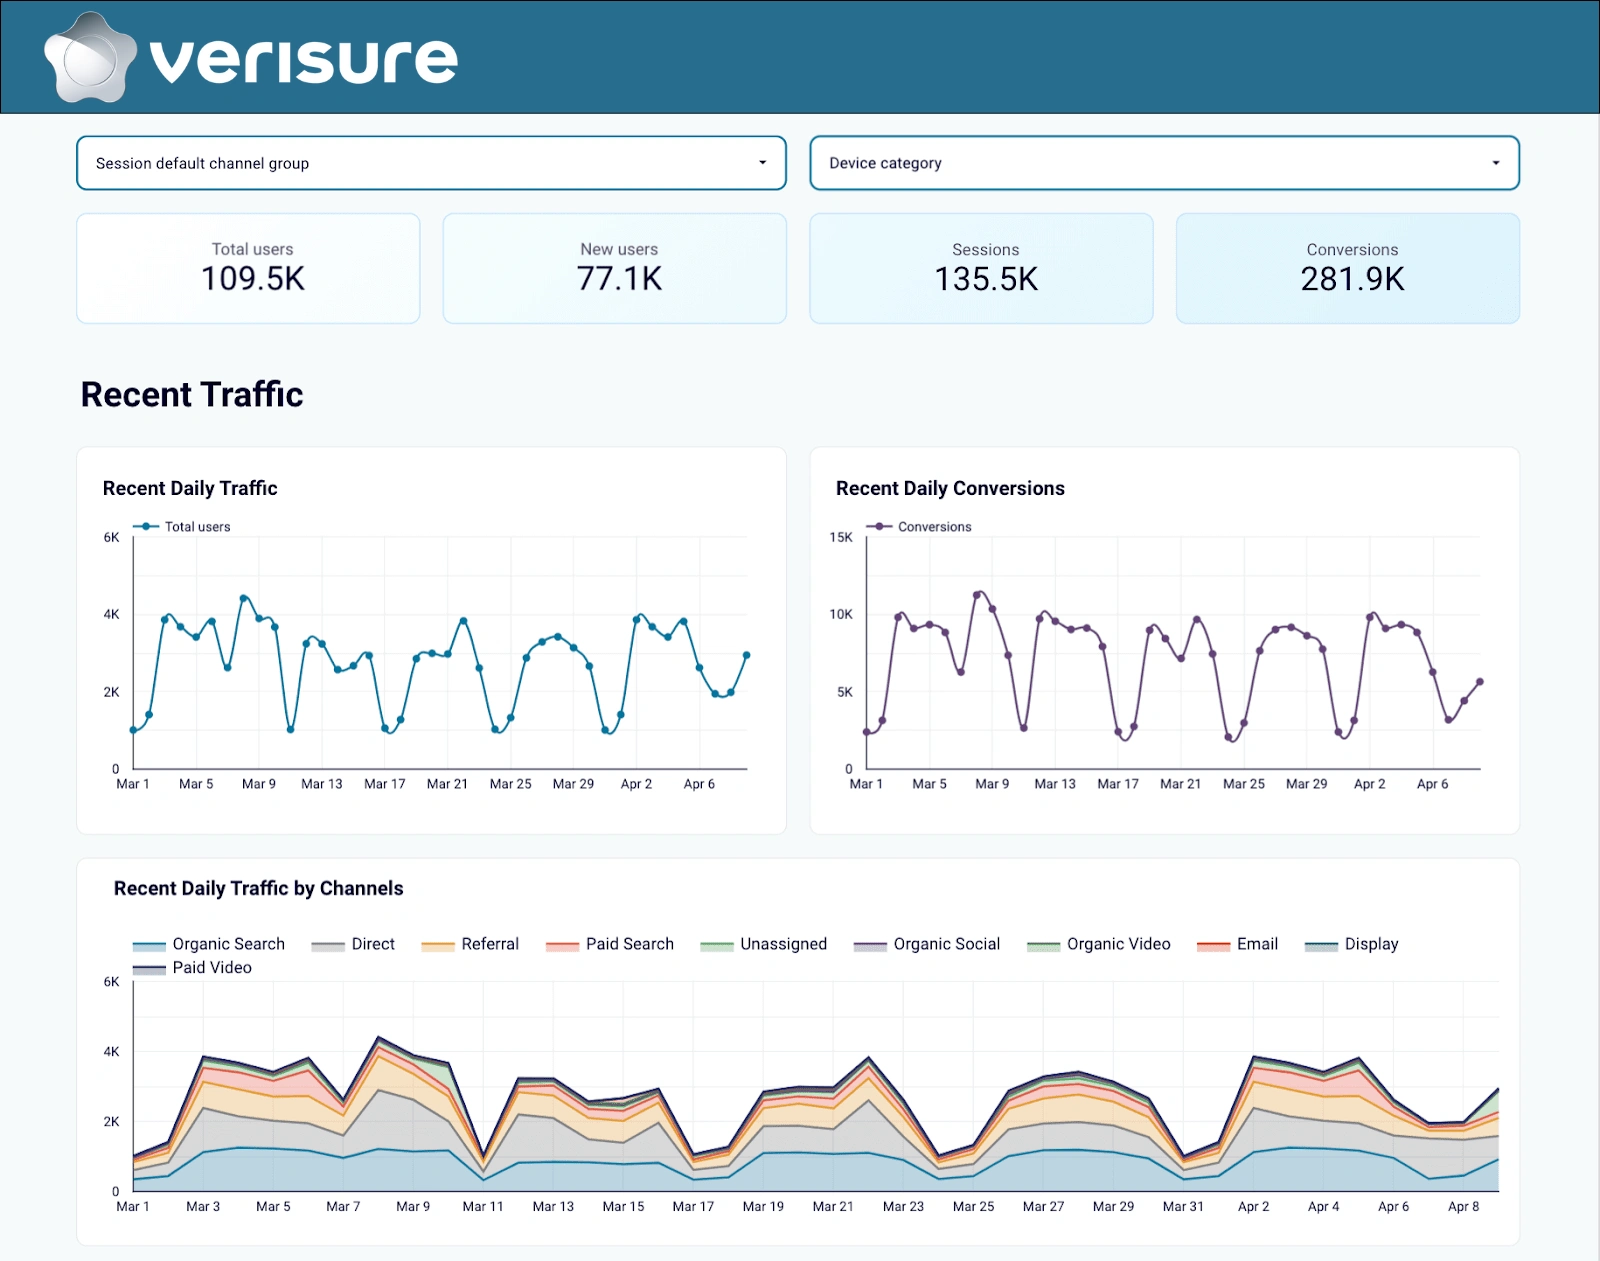Click the Recent Daily Traffic chart title
This screenshot has height=1261, width=1600.
click(x=190, y=488)
